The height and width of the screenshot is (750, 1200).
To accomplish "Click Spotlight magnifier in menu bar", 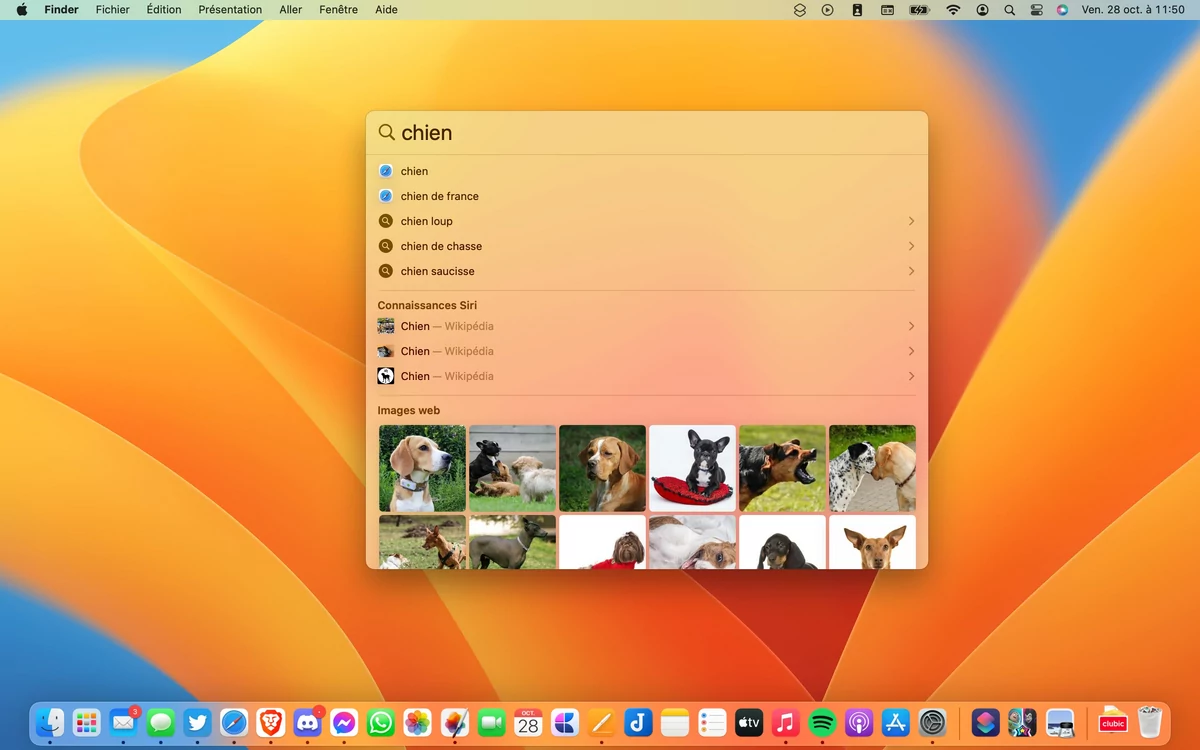I will 1009,10.
